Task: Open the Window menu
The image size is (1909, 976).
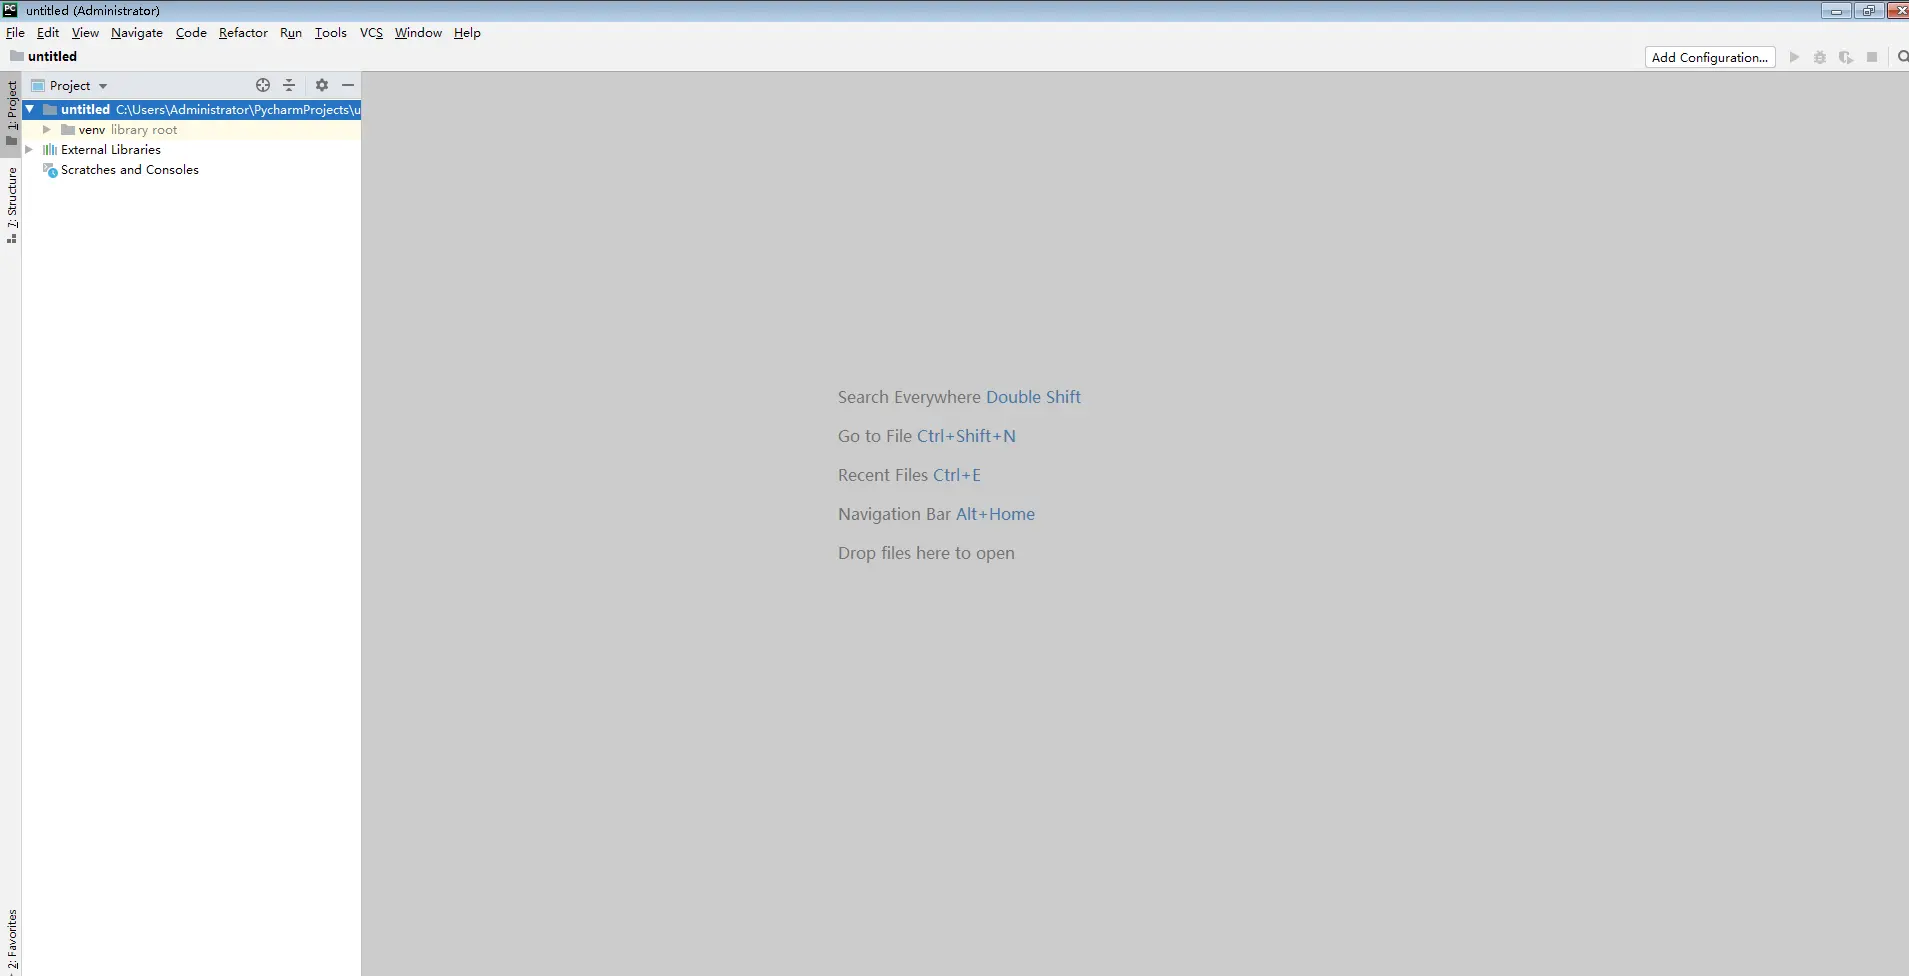Action: [x=418, y=33]
